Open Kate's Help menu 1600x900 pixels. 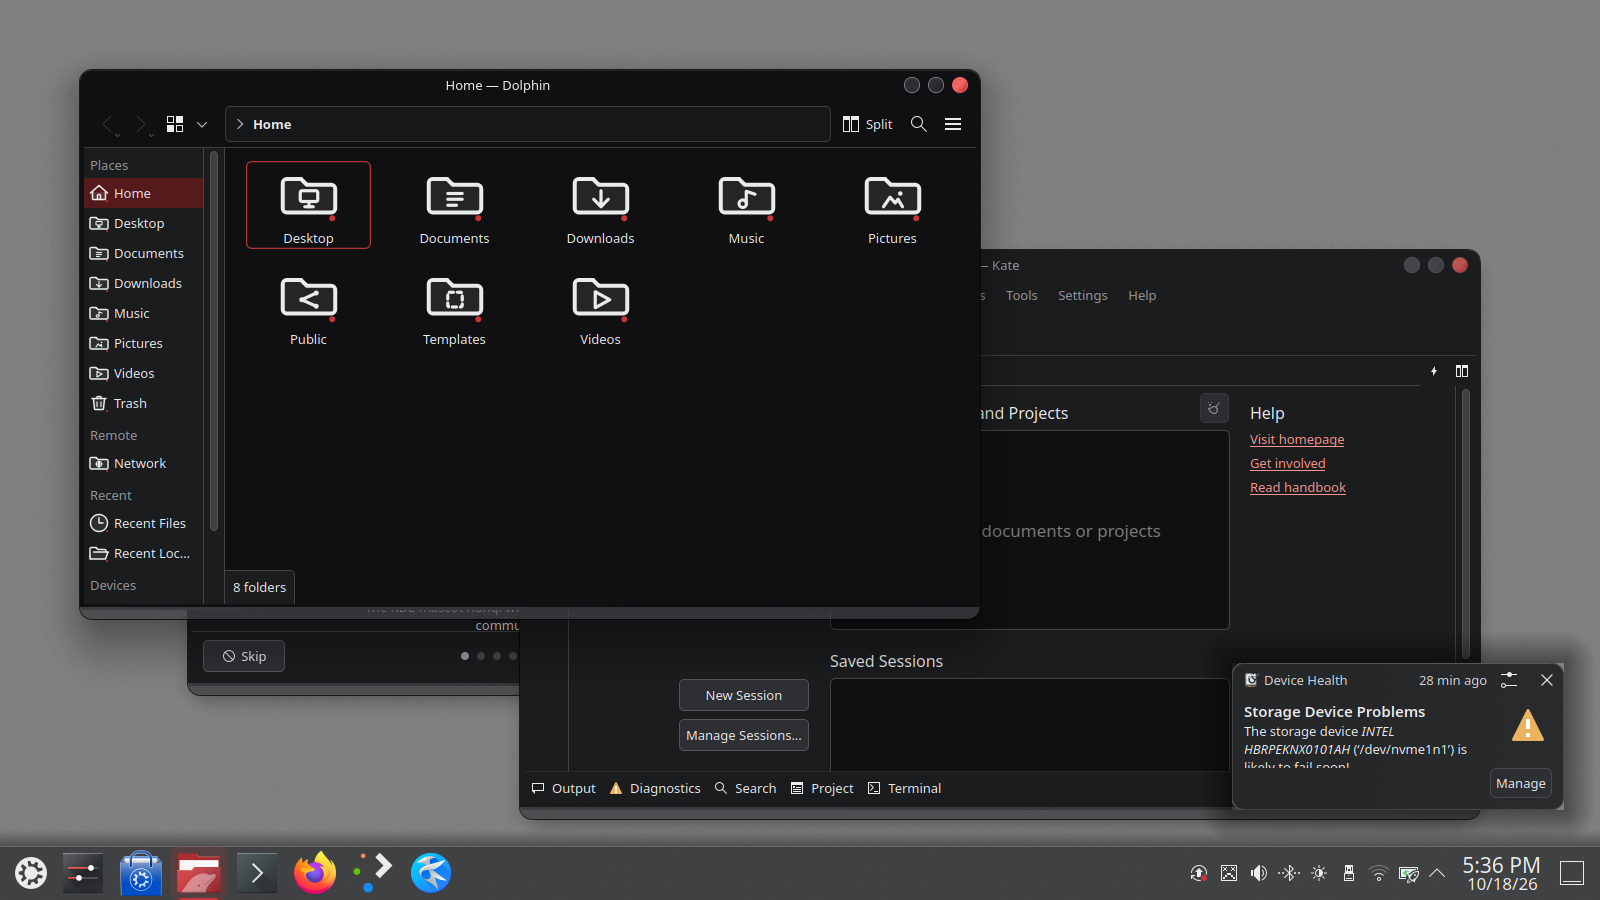1142,295
